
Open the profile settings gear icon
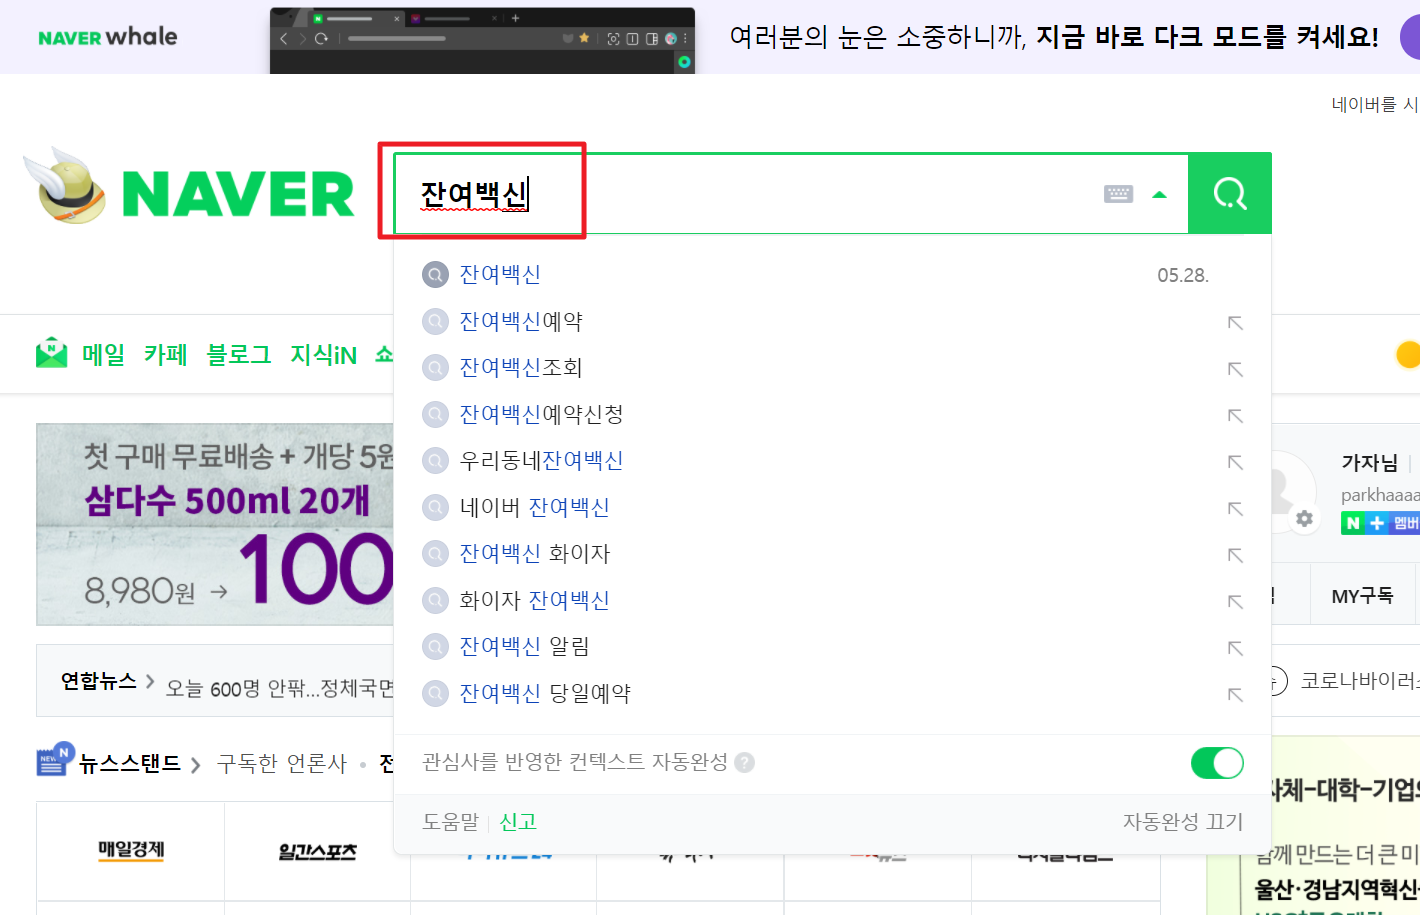click(1304, 519)
